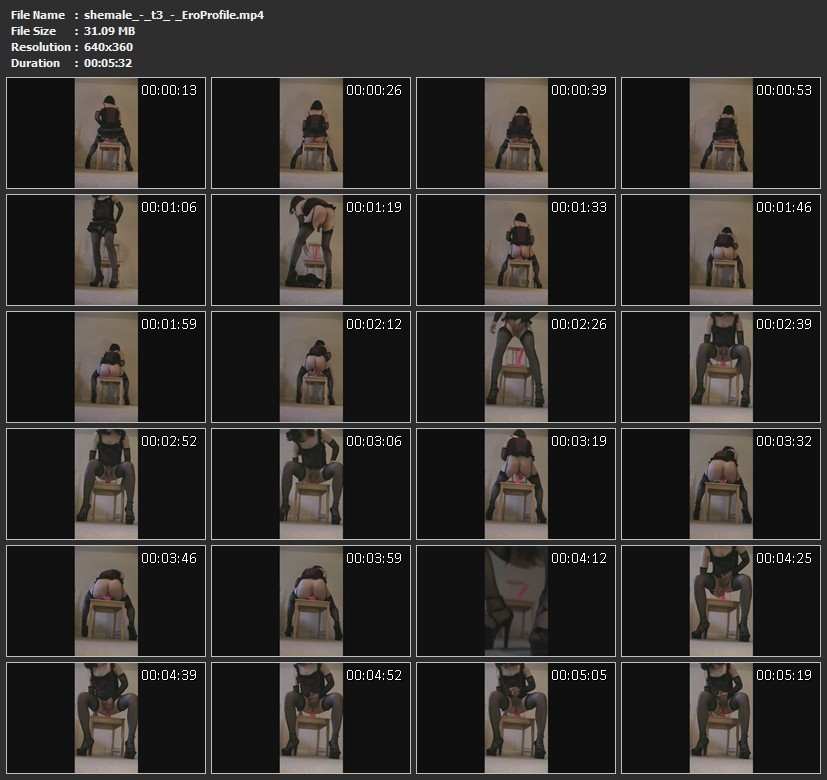The height and width of the screenshot is (780, 827).
Task: Click the 00:05:32 duration value
Action: point(108,63)
